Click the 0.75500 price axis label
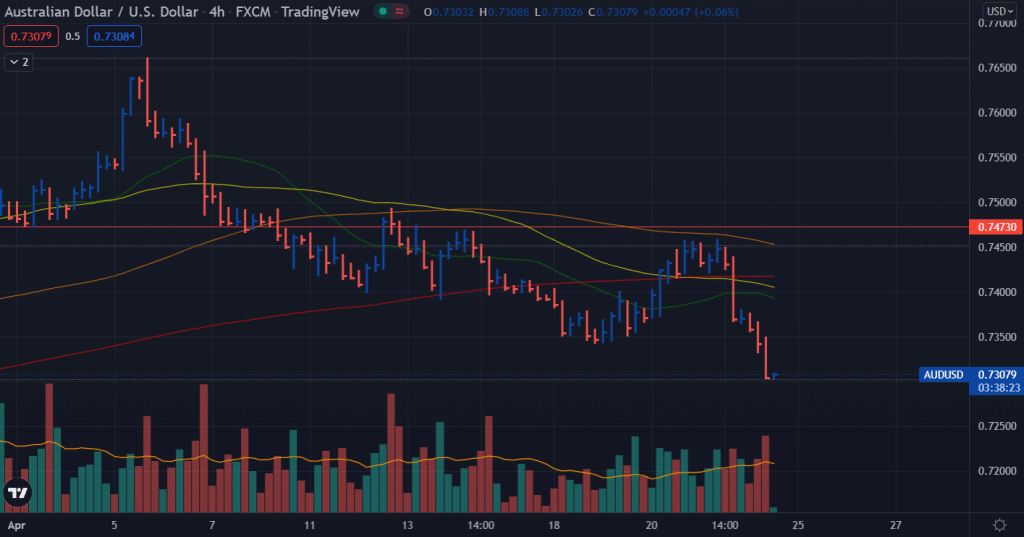1024x537 pixels. 997,157
